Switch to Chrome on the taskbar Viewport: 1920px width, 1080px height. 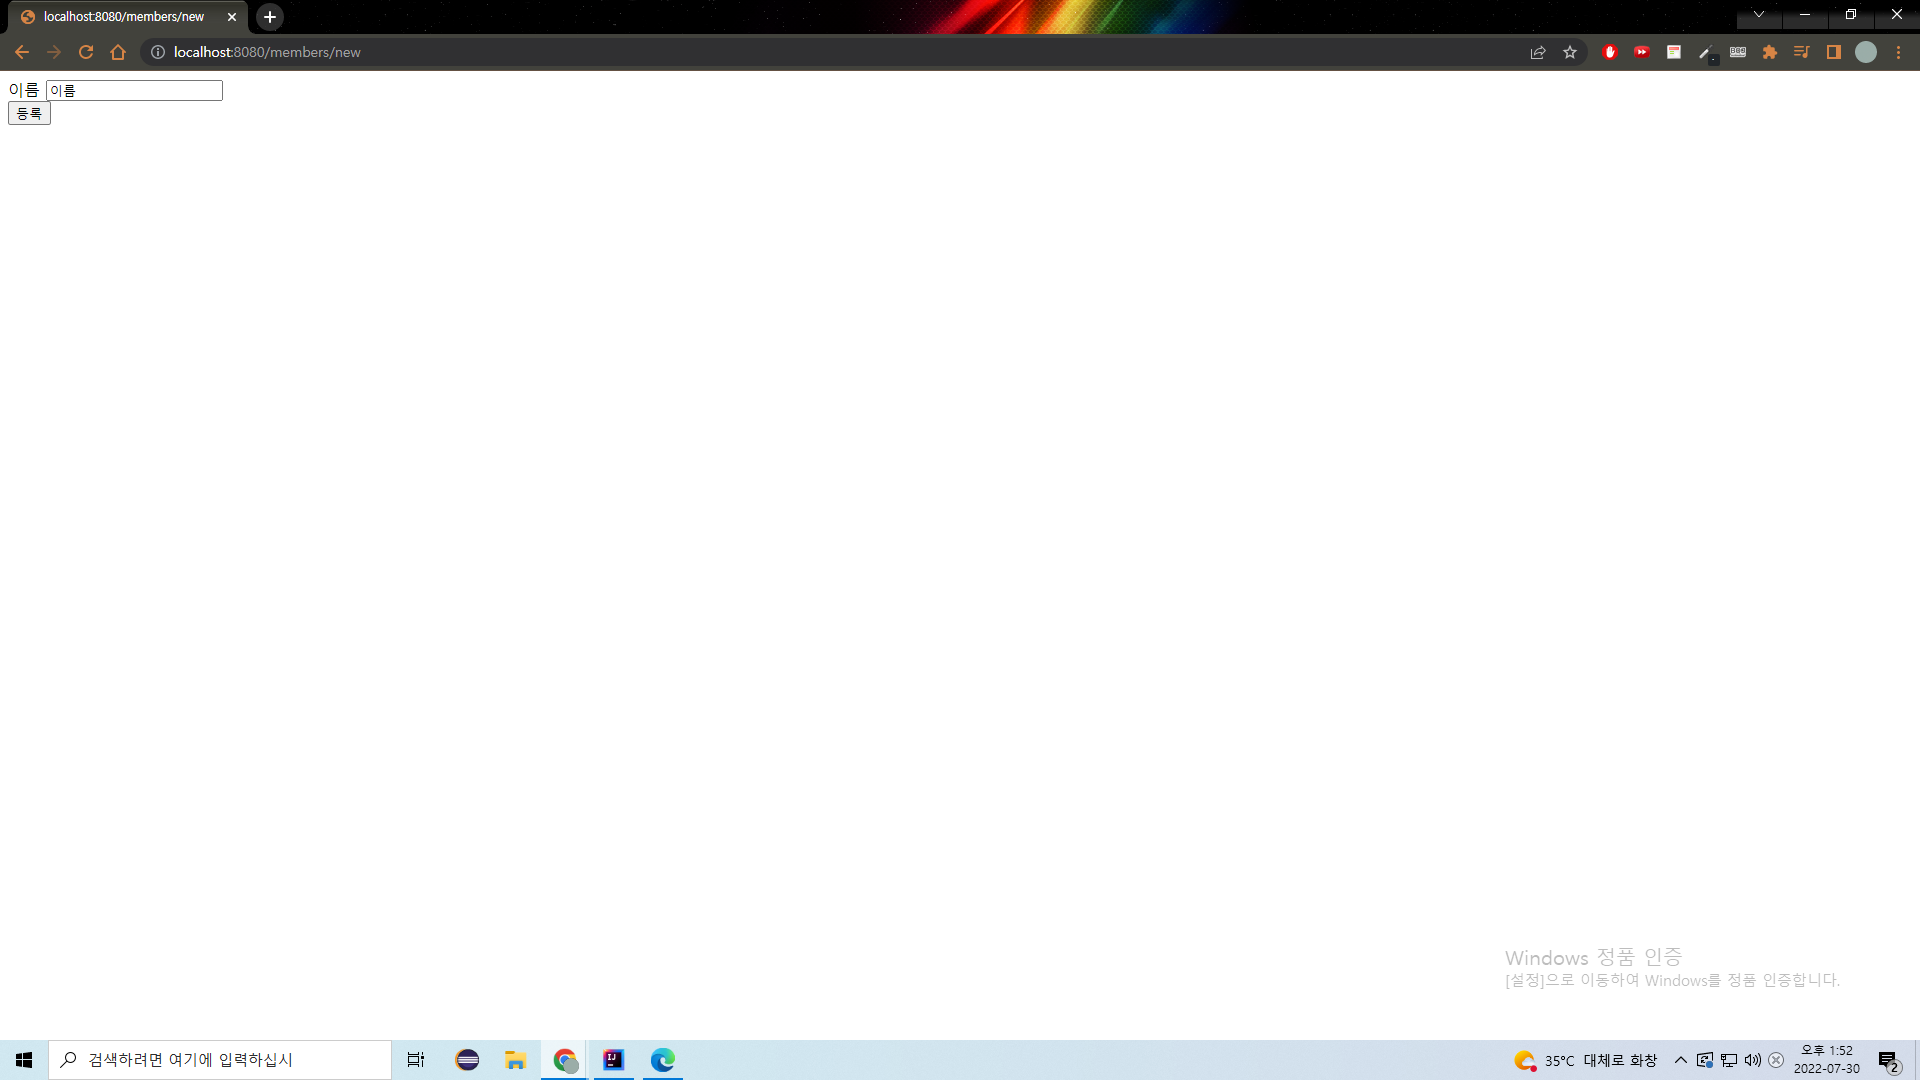[565, 1060]
